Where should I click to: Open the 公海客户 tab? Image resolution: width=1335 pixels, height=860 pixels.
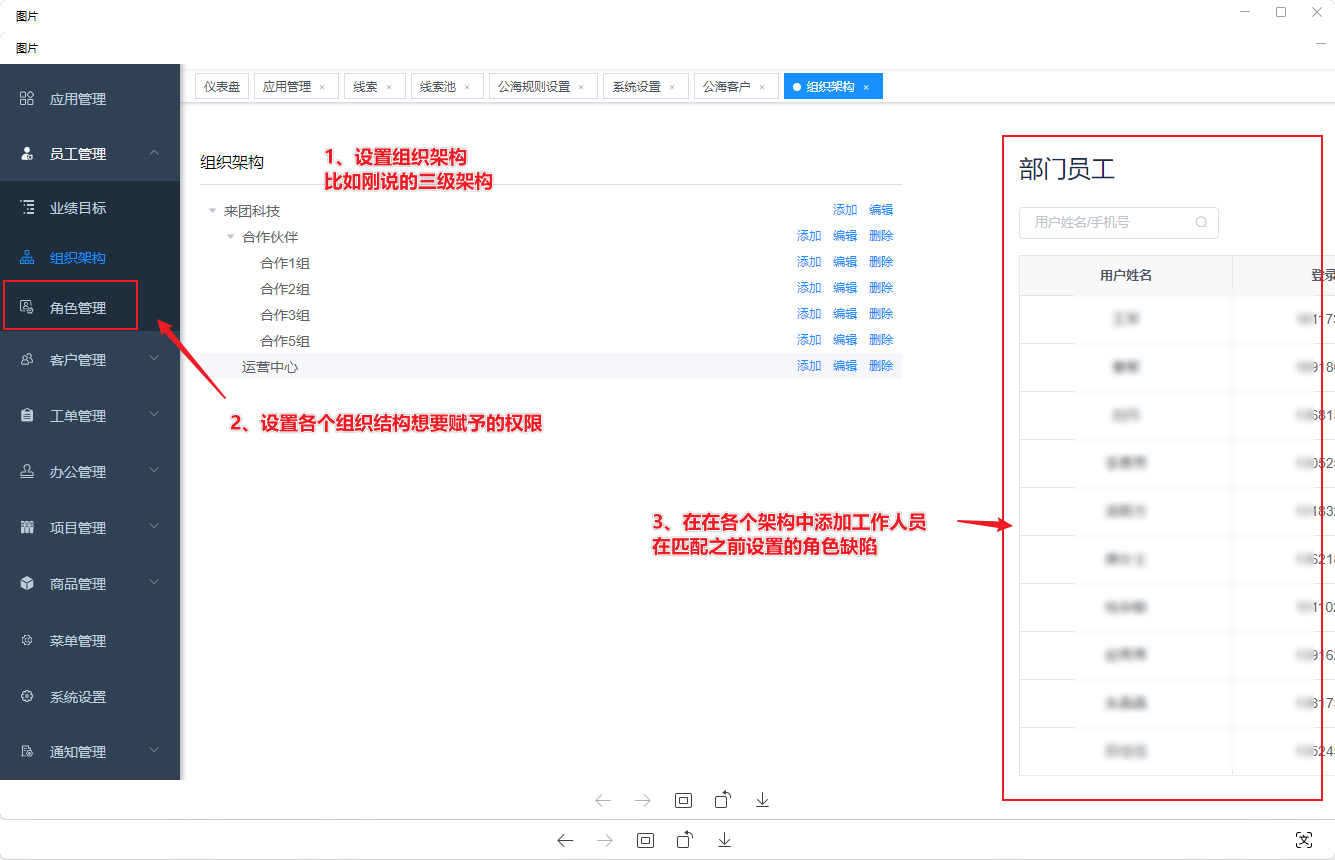click(x=729, y=86)
